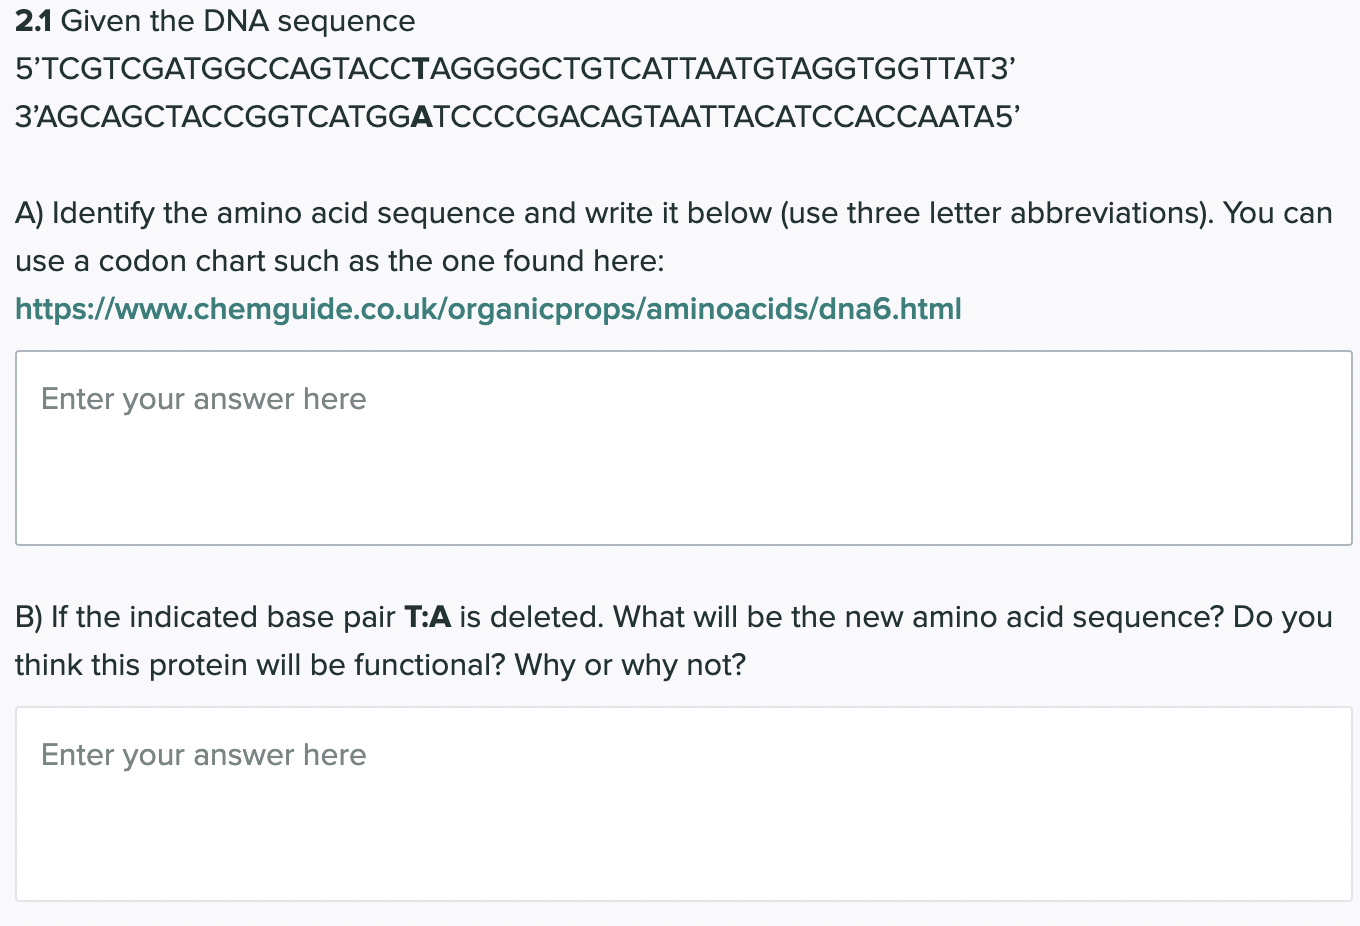Click the placeholder text in the first answer box
This screenshot has width=1360, height=926.
204,399
